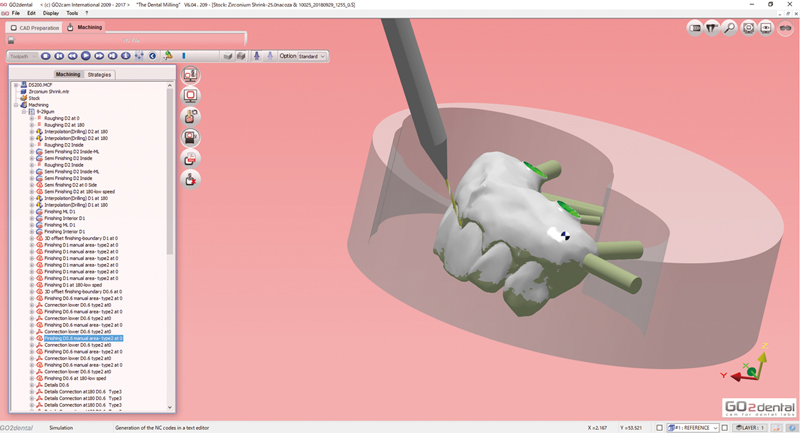Open the Option Standard dropdown

[x=311, y=56]
